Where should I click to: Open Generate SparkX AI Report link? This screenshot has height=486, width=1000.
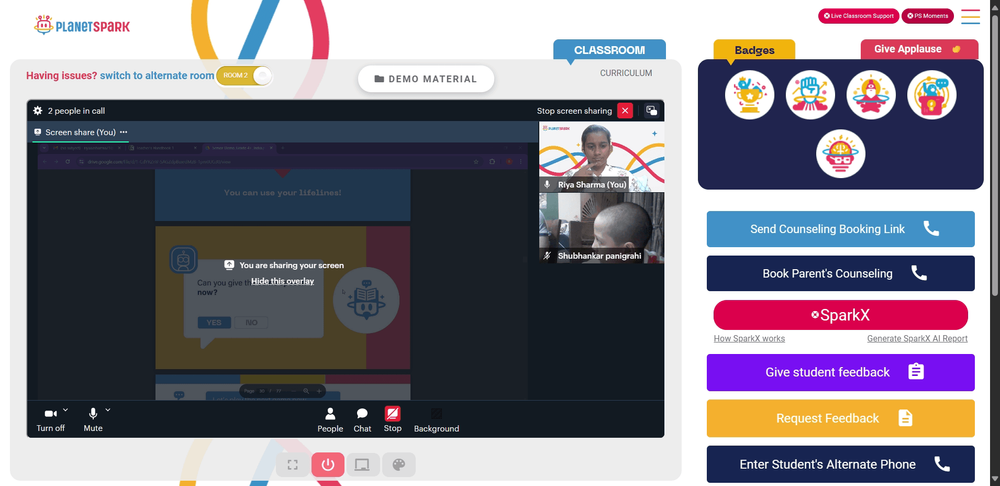(x=917, y=339)
